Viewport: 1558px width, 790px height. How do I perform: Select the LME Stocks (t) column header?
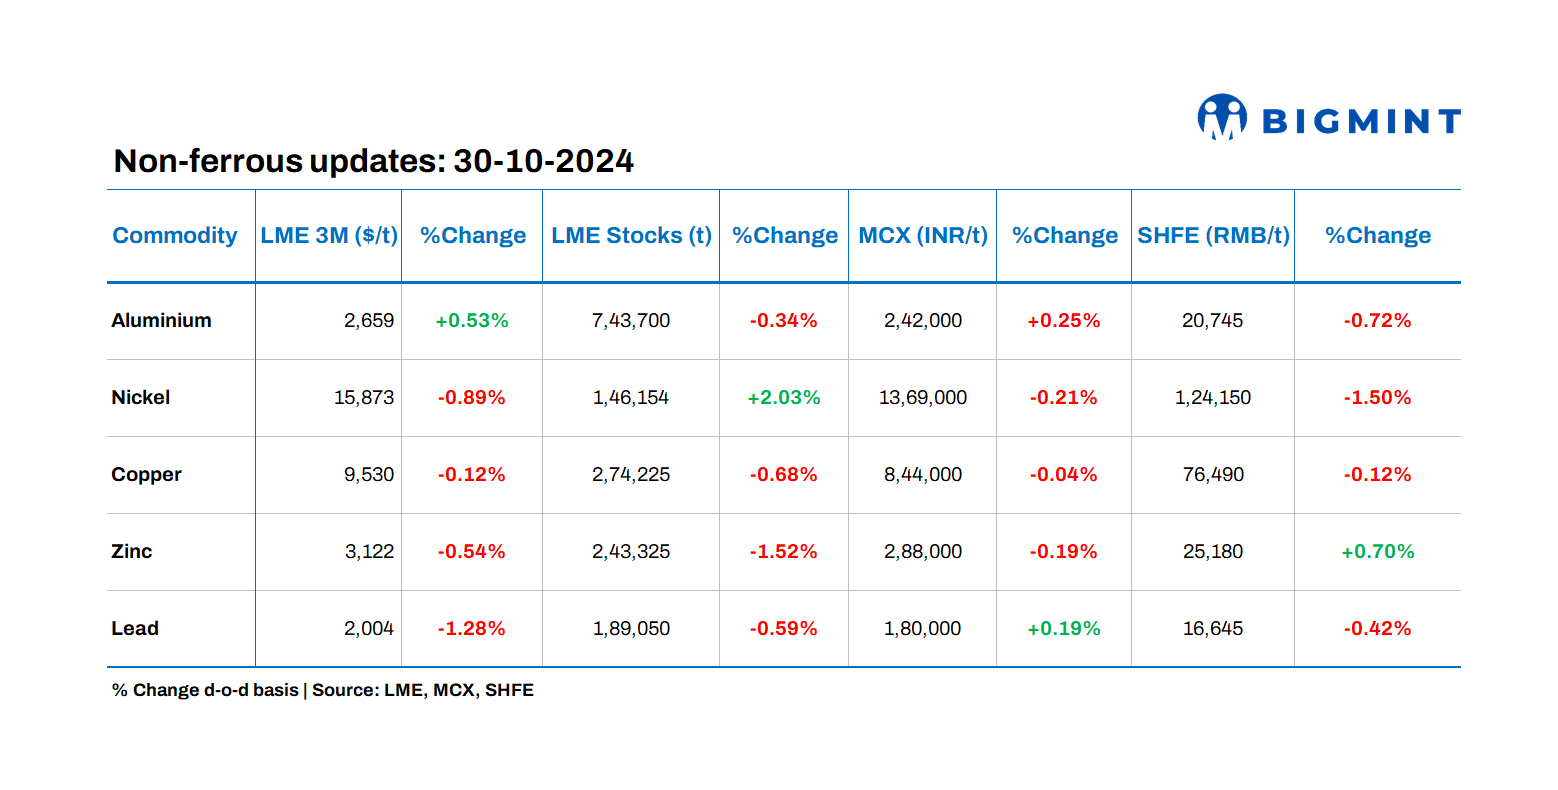pos(631,236)
